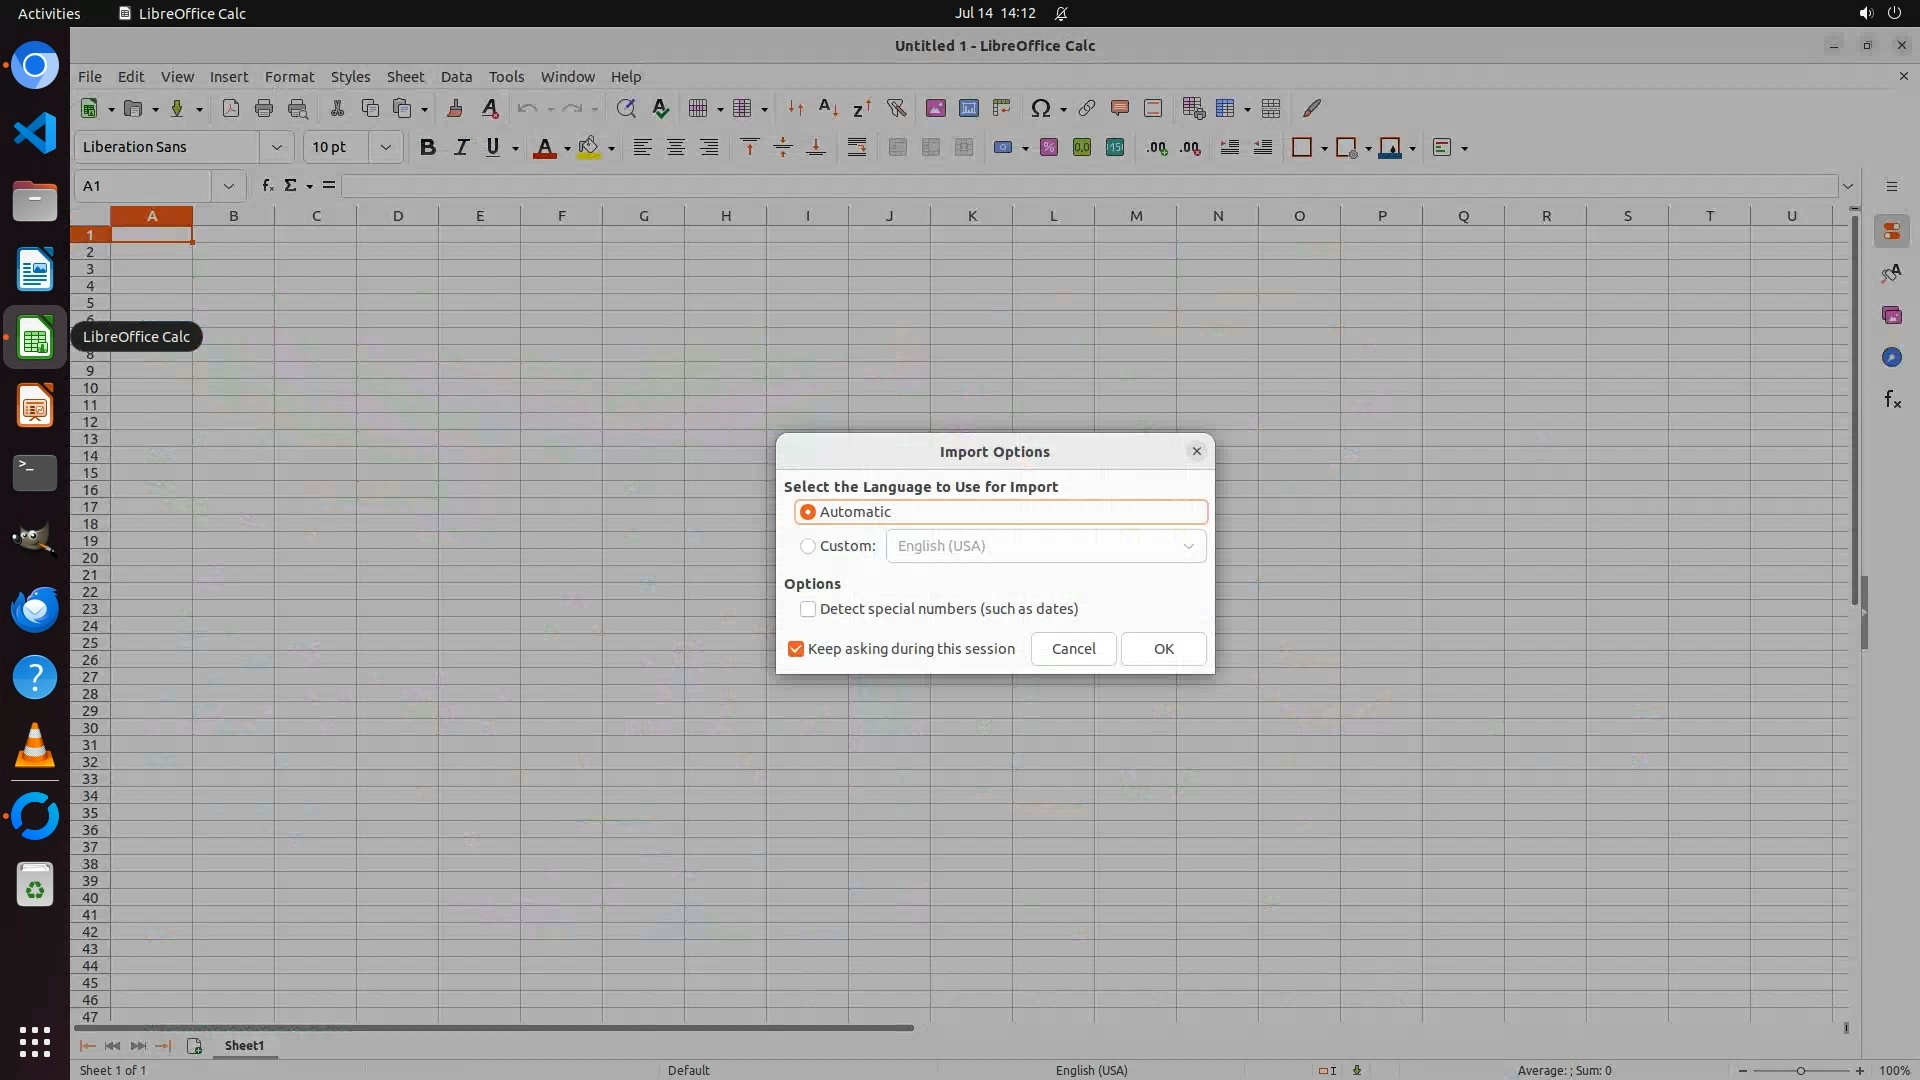The height and width of the screenshot is (1080, 1920).
Task: Click the Bold formatting icon
Action: click(428, 148)
